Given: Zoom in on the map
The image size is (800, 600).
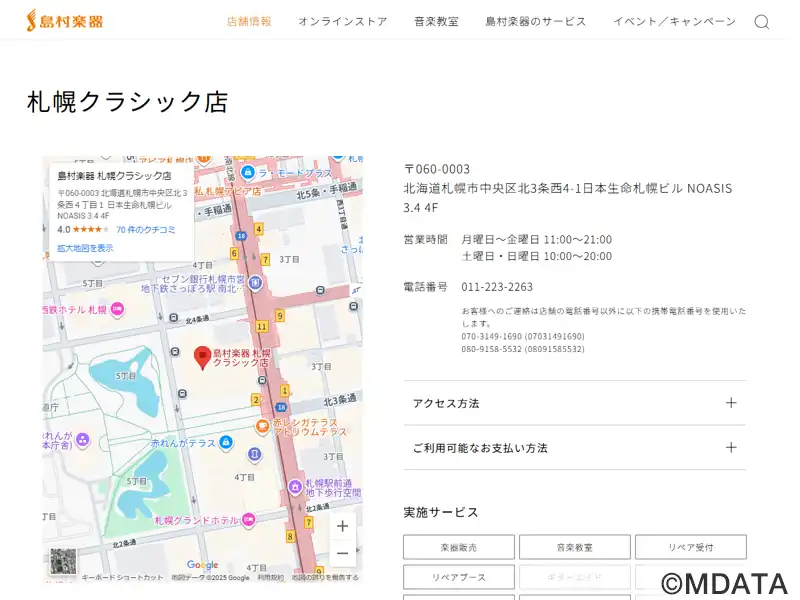Looking at the screenshot, I should click(x=342, y=526).
